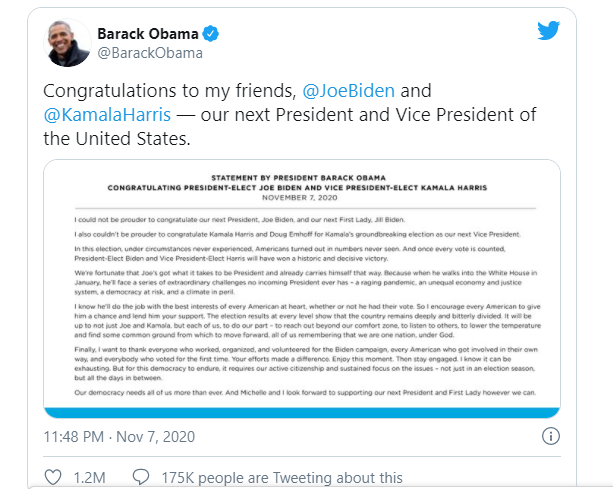Open Barack Obama's profile photo

pos(65,42)
